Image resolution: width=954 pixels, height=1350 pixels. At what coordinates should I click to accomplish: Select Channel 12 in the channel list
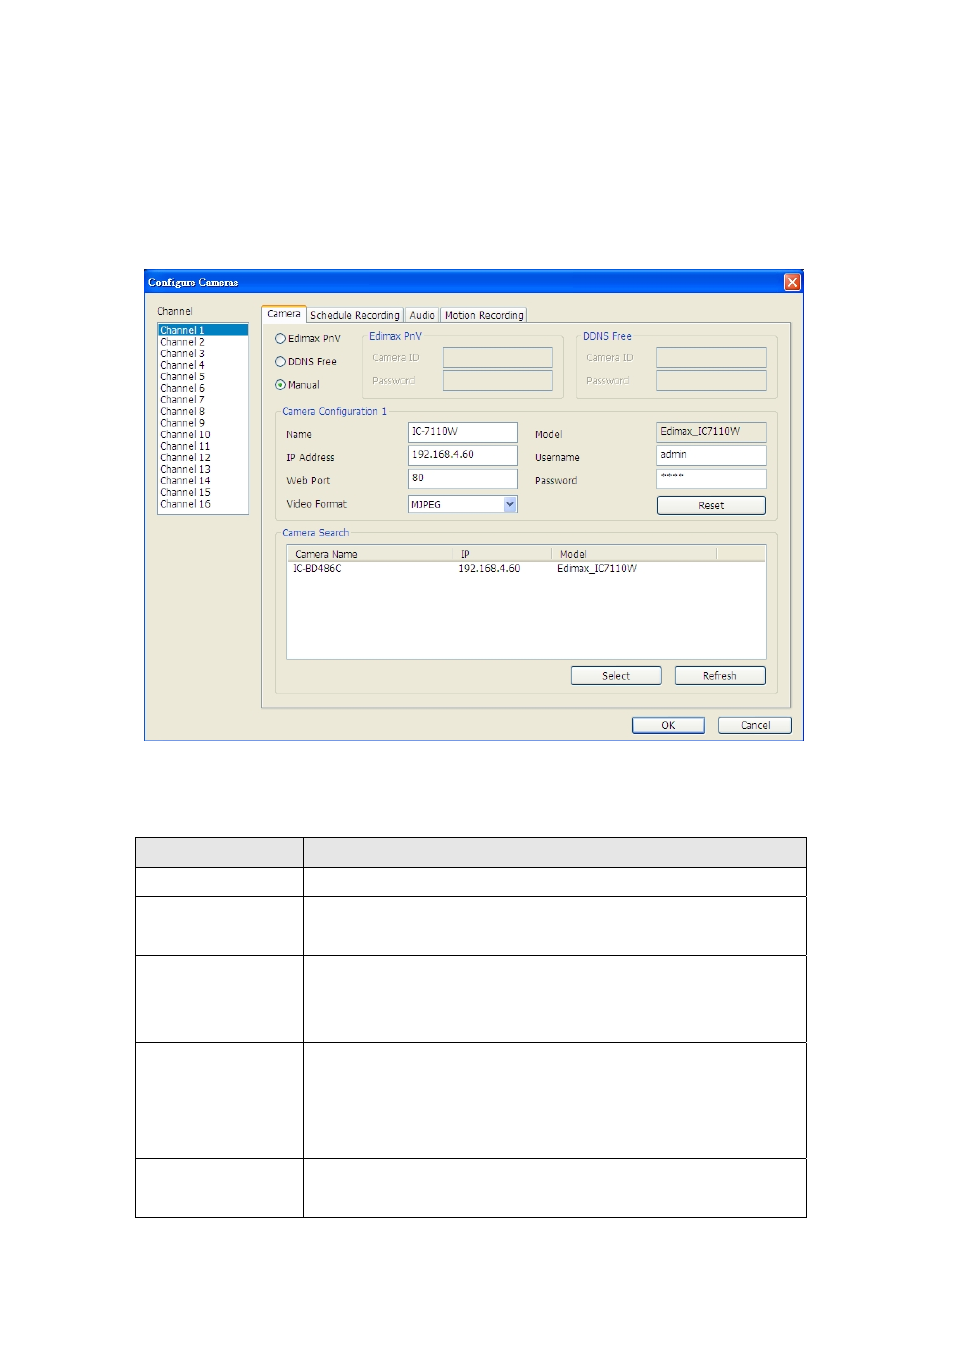click(x=203, y=458)
